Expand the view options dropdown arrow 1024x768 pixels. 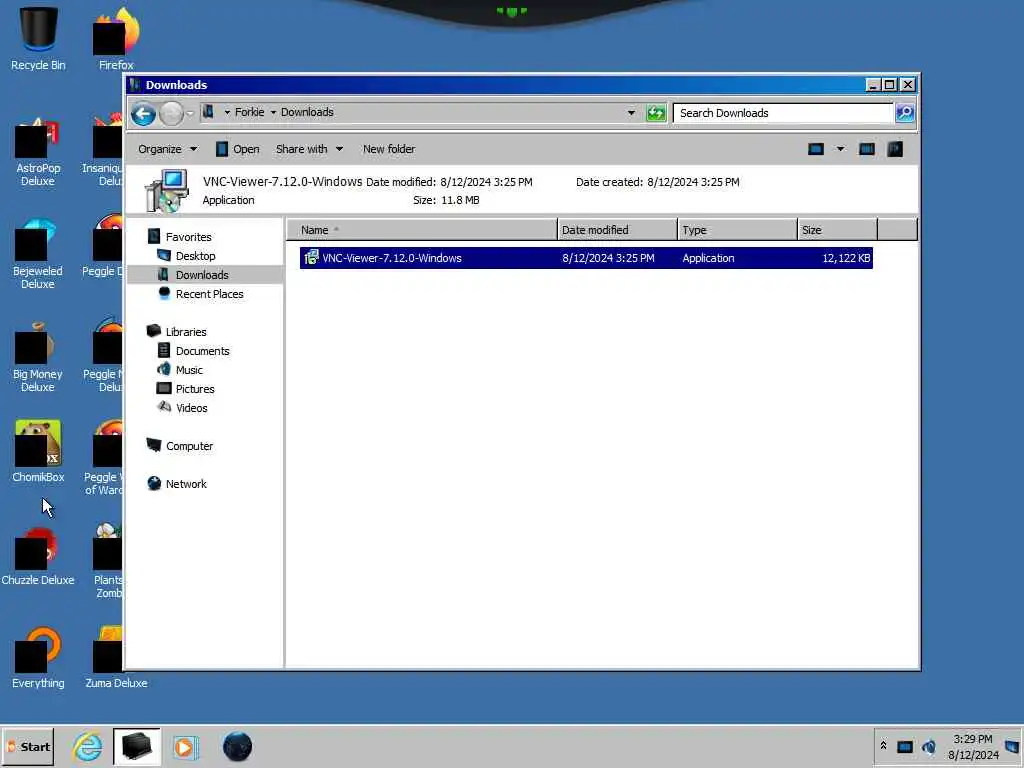point(840,149)
